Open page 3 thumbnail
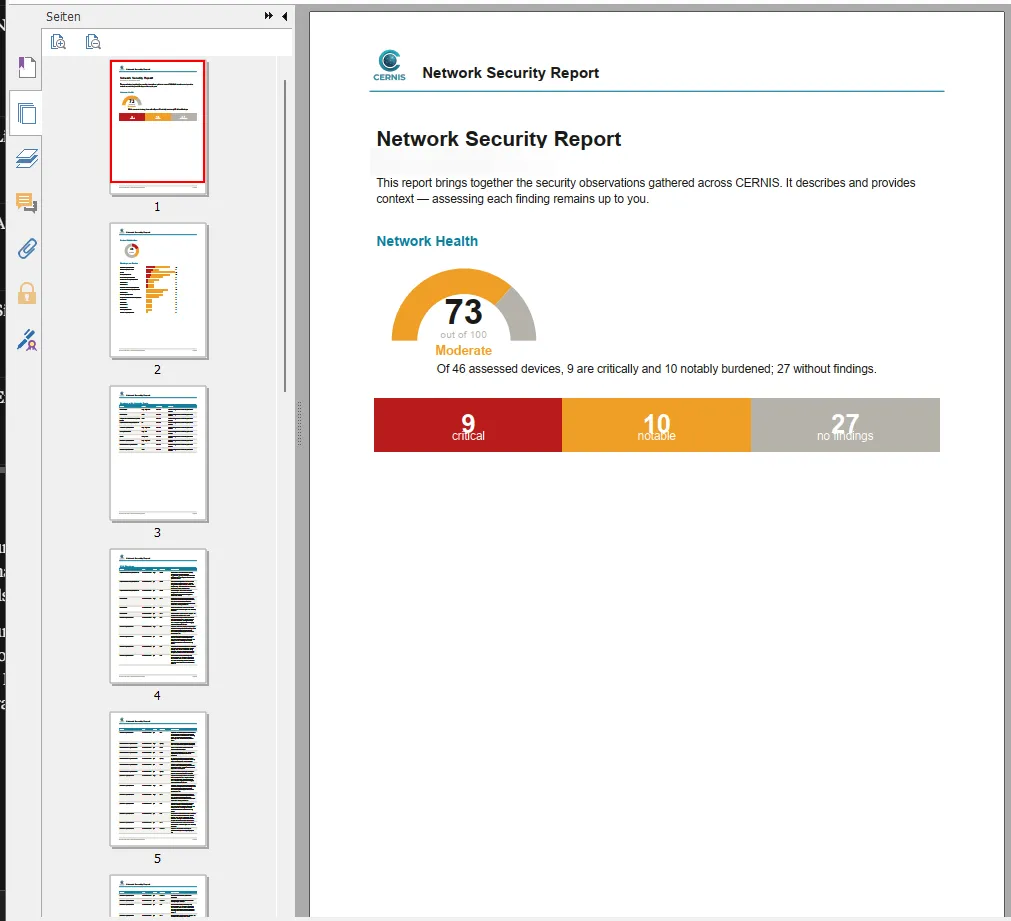The width and height of the screenshot is (1011, 921). pyautogui.click(x=158, y=453)
